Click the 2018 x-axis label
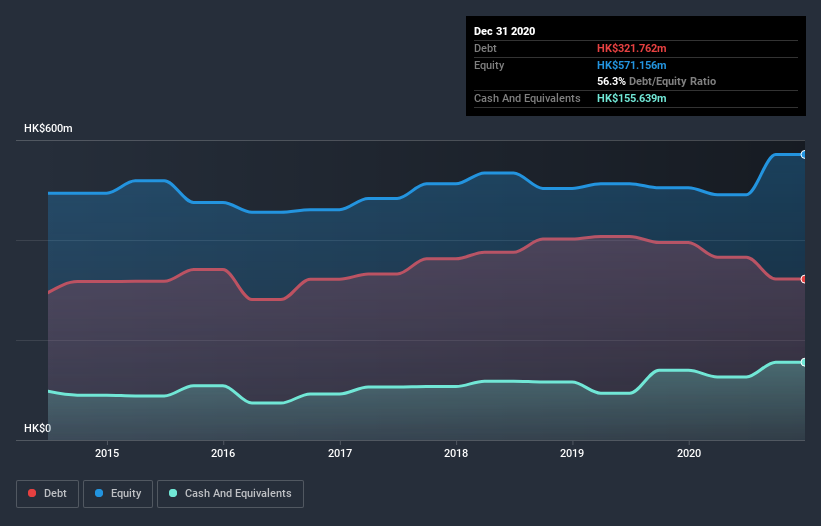The width and height of the screenshot is (821, 526). [x=456, y=453]
